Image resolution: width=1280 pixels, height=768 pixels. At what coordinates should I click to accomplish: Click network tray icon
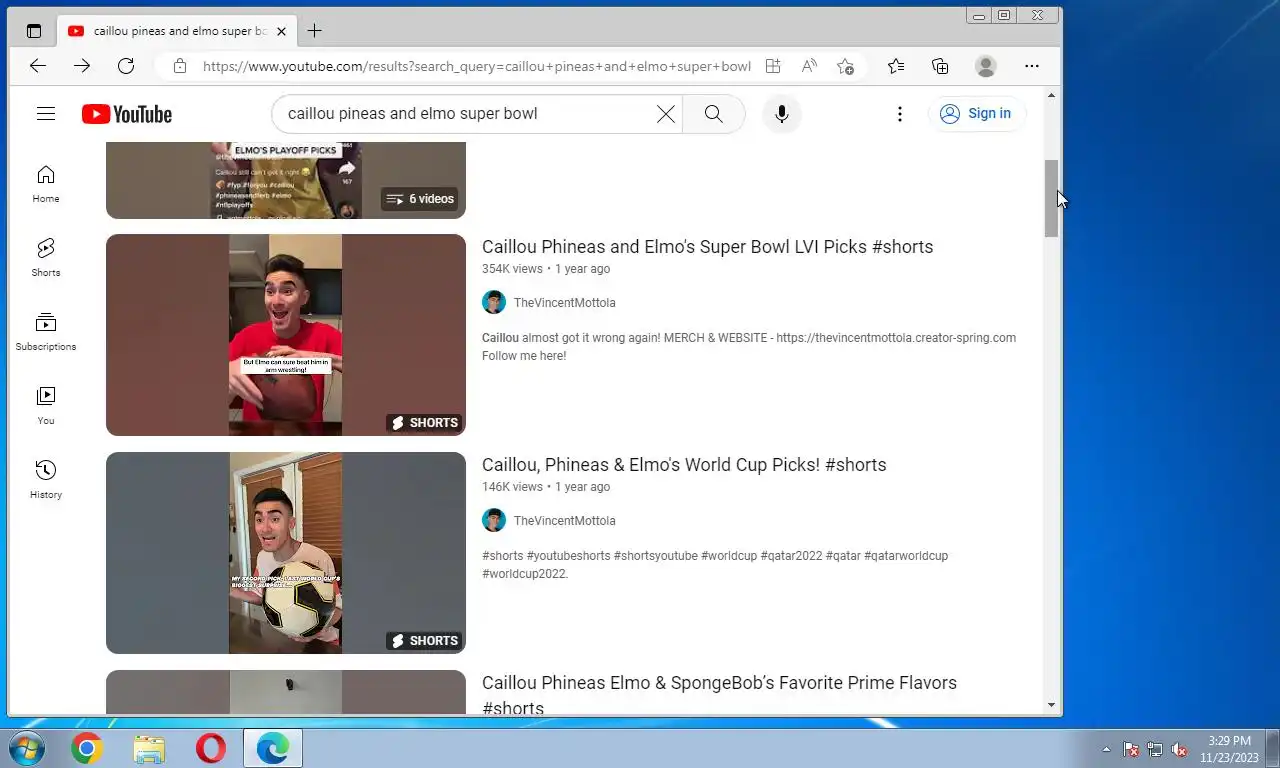pos(1155,749)
